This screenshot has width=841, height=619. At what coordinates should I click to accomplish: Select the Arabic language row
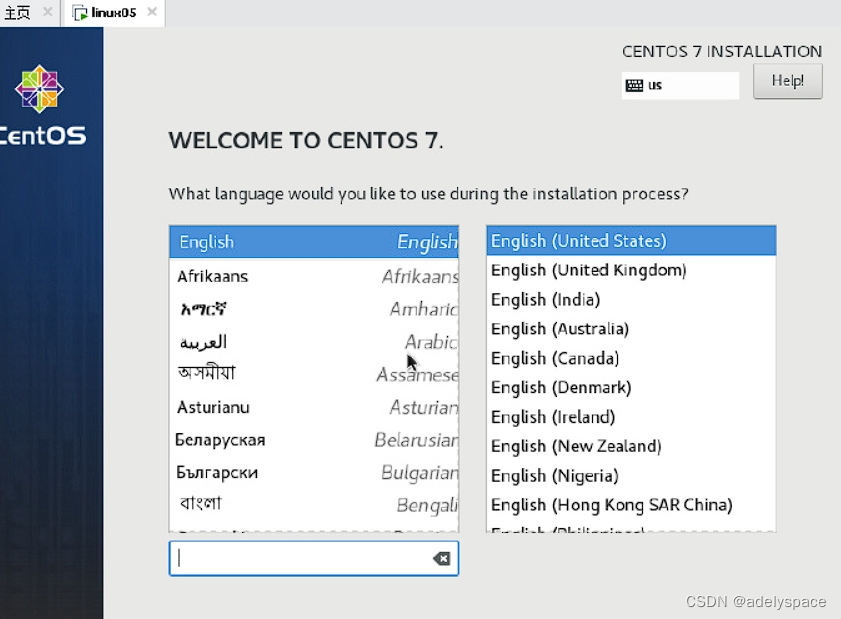pos(314,342)
